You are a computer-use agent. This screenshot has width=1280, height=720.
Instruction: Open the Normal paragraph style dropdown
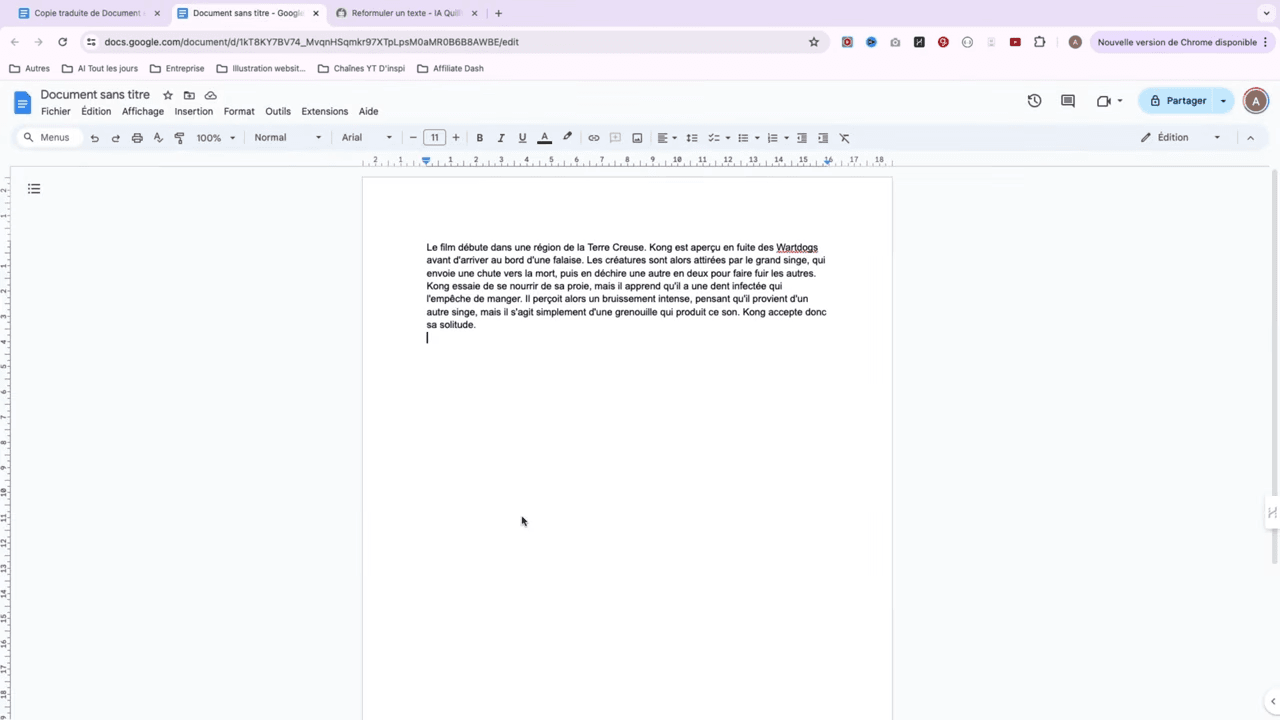(288, 138)
